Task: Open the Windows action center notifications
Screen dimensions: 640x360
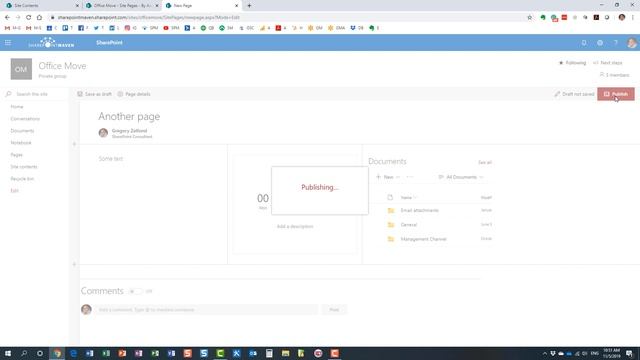Action: click(629, 353)
